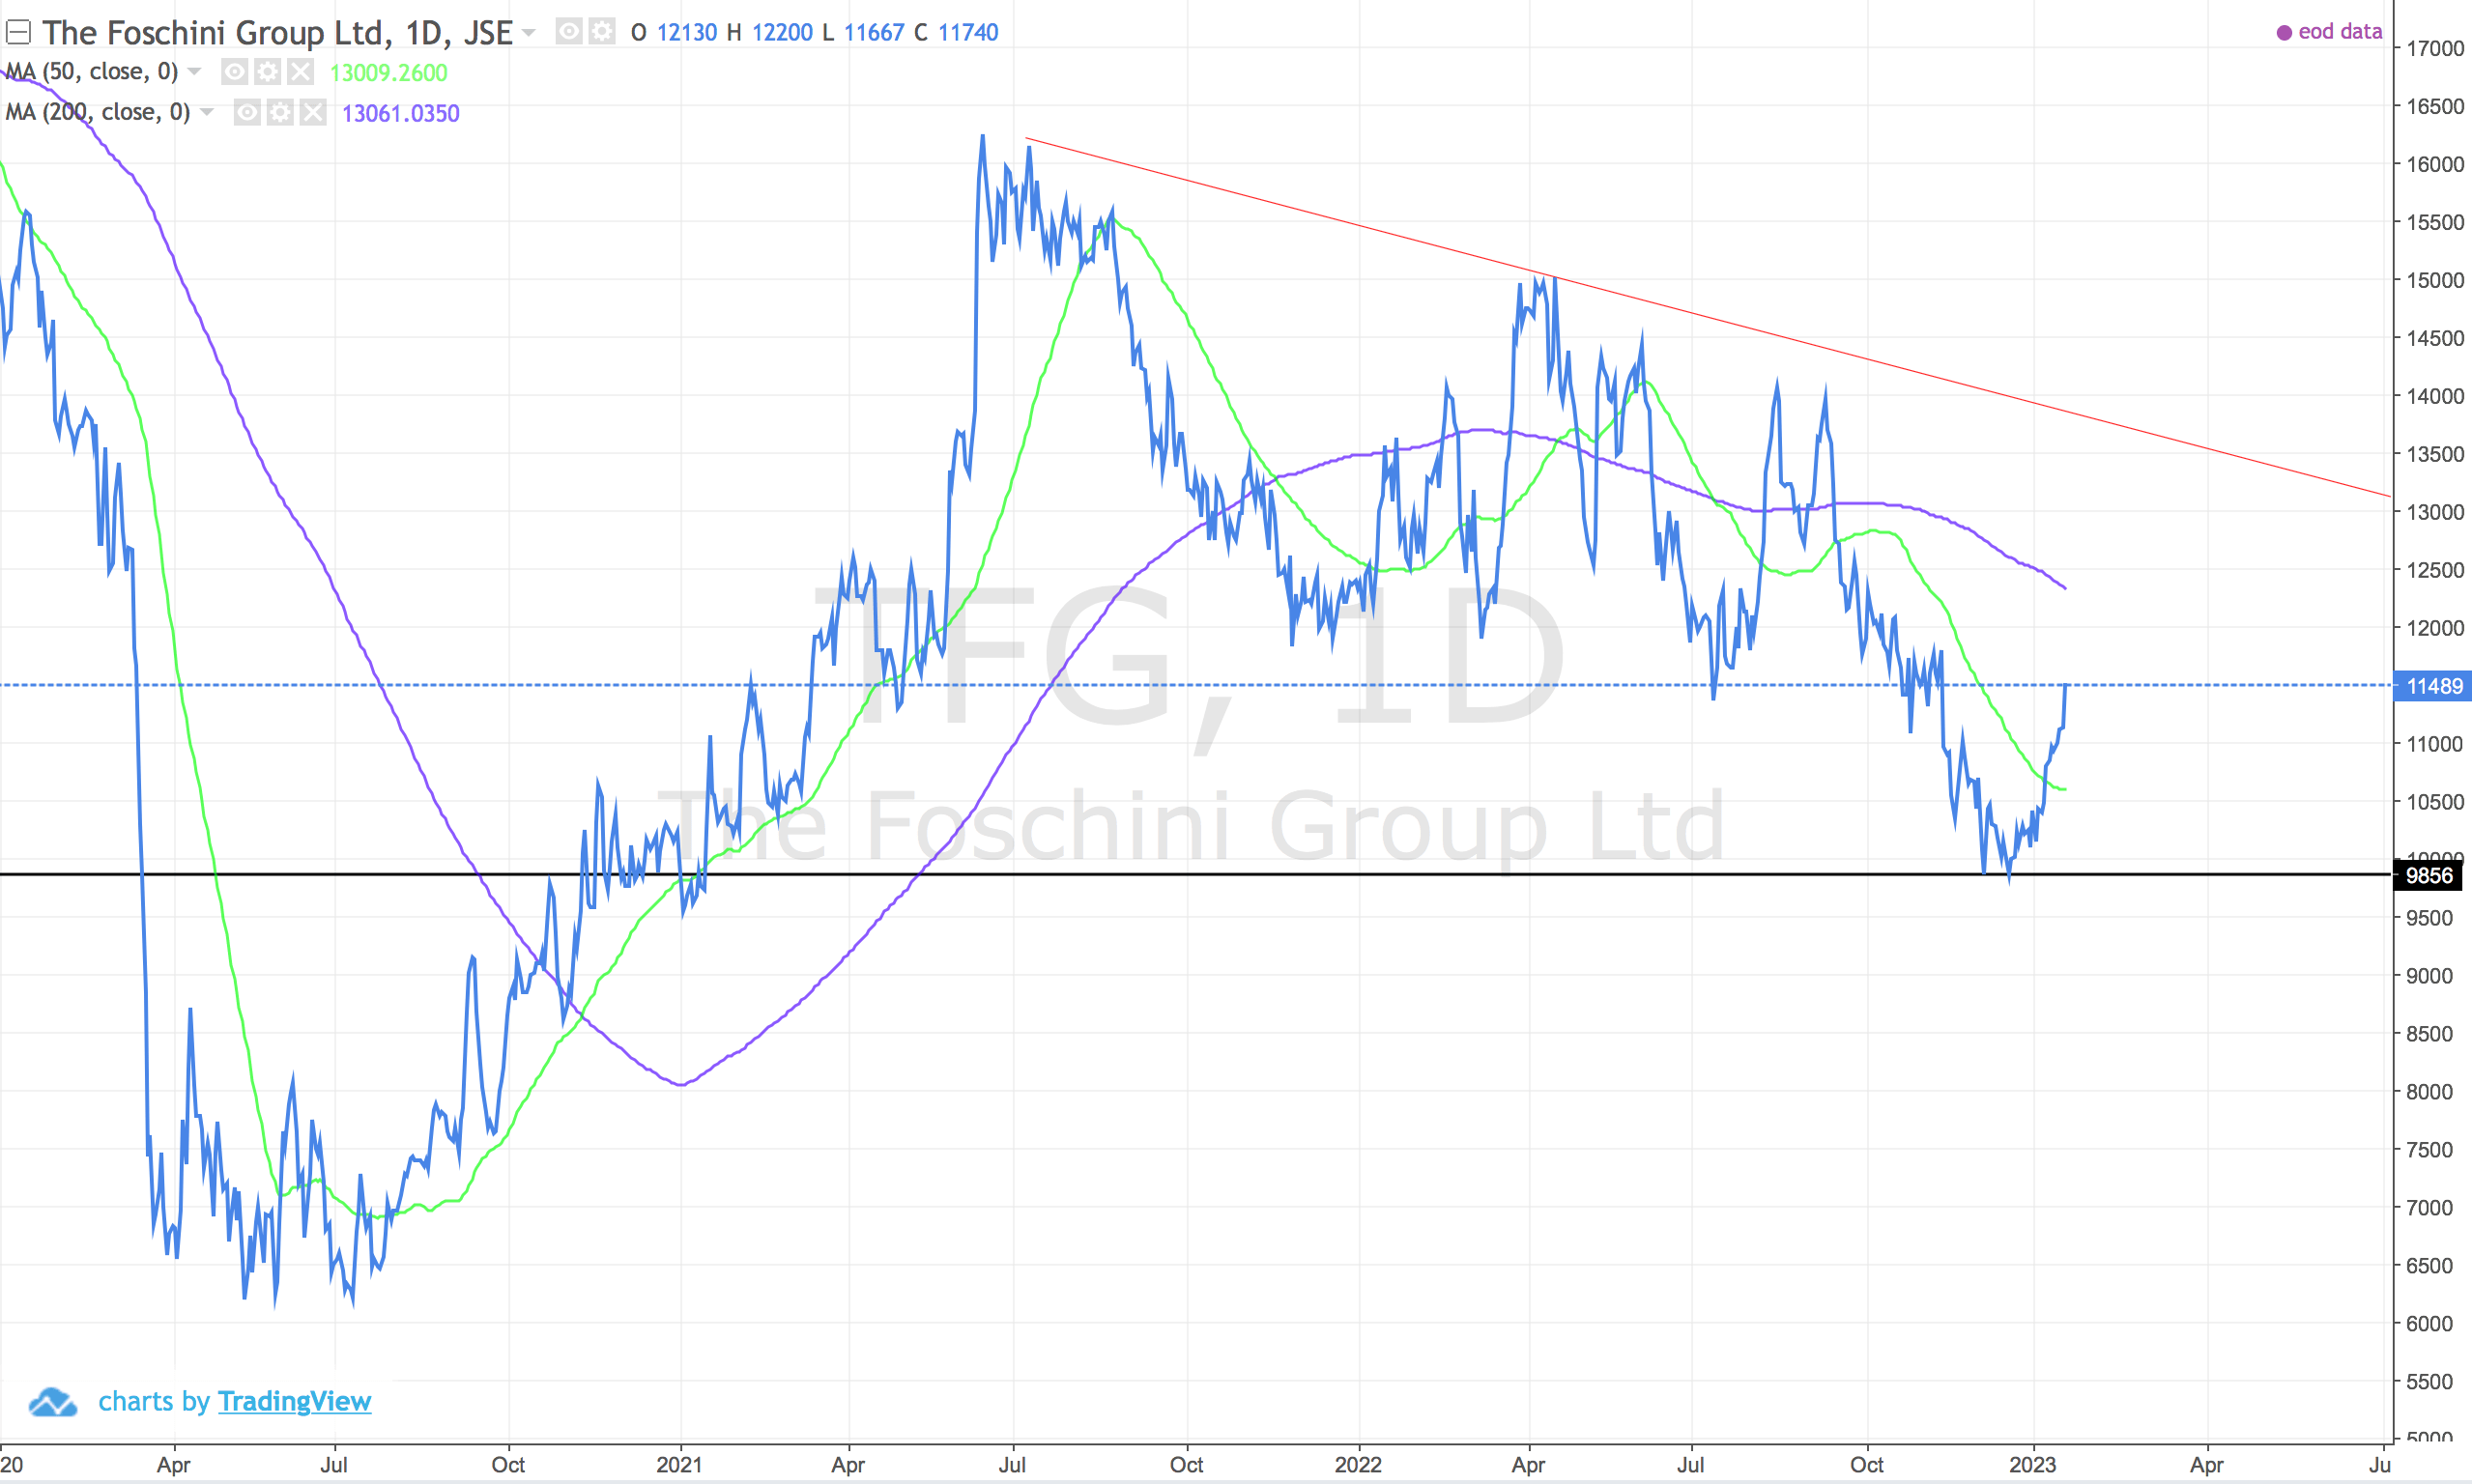Viewport: 2472px width, 1484px height.
Task: Click the 8000 price axis label
Action: pyautogui.click(x=2429, y=1092)
